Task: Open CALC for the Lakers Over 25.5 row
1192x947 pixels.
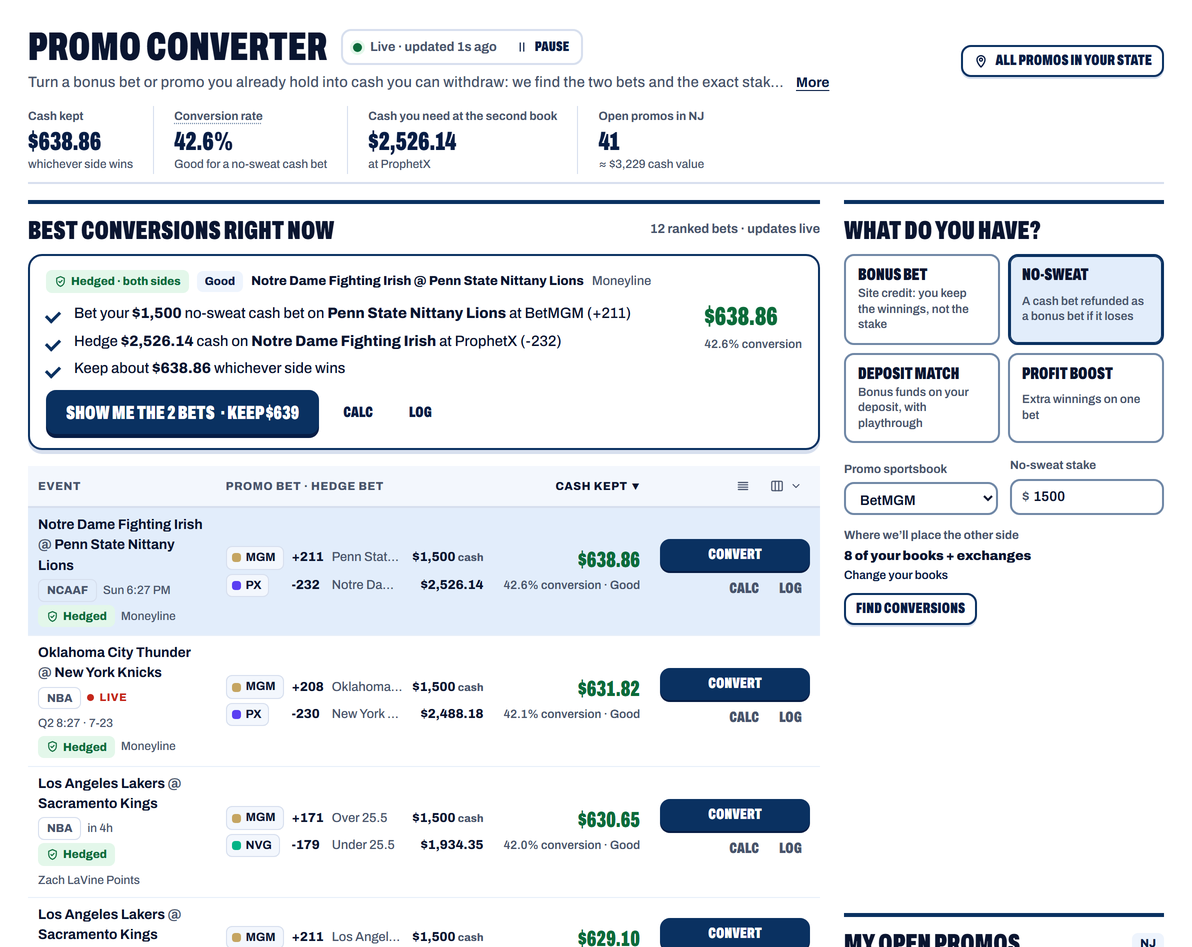Action: (x=743, y=847)
